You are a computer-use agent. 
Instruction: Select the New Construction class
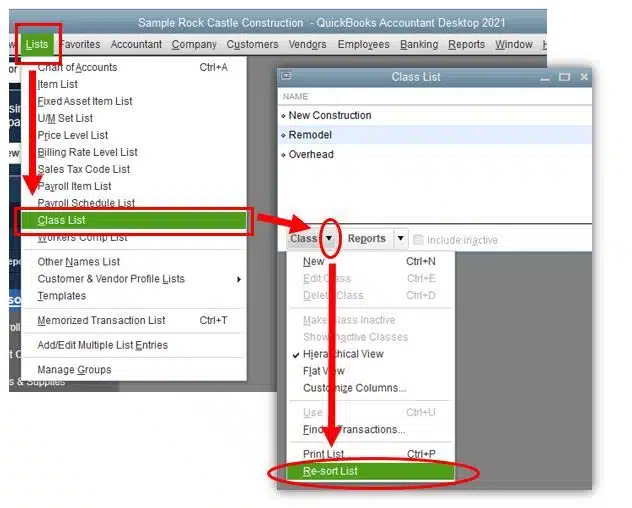tap(329, 115)
